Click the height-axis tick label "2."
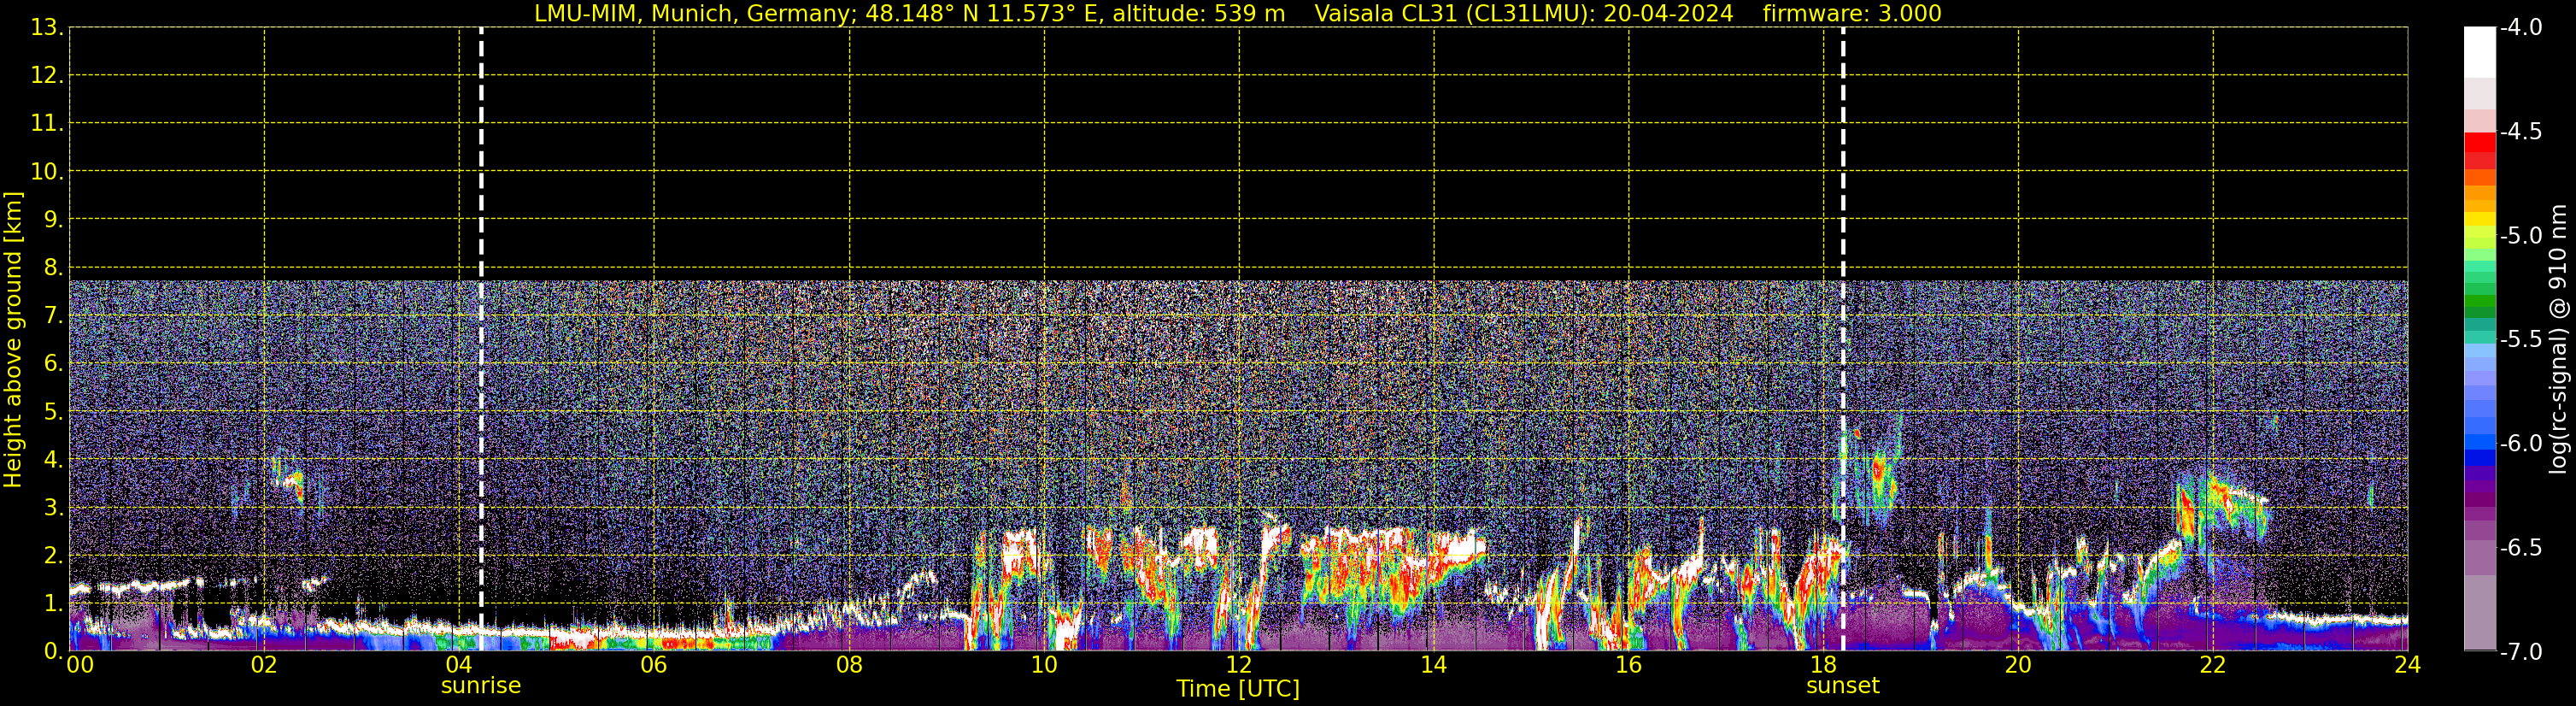2576x706 pixels. pyautogui.click(x=54, y=556)
